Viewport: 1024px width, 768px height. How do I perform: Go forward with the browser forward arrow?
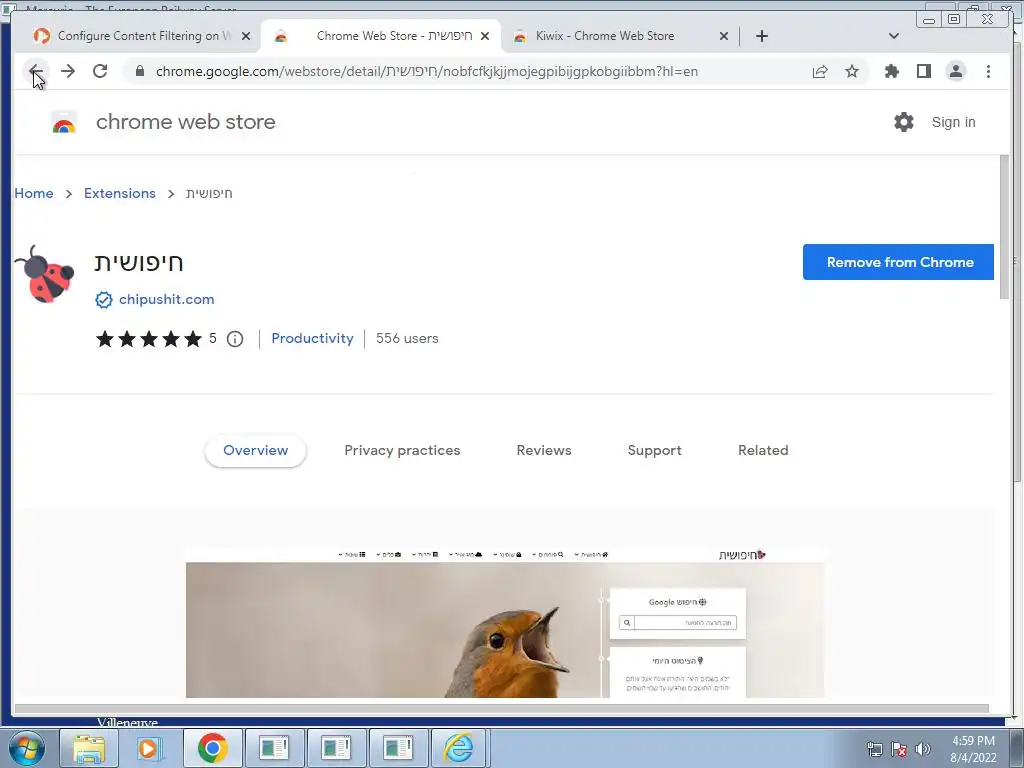tap(68, 71)
